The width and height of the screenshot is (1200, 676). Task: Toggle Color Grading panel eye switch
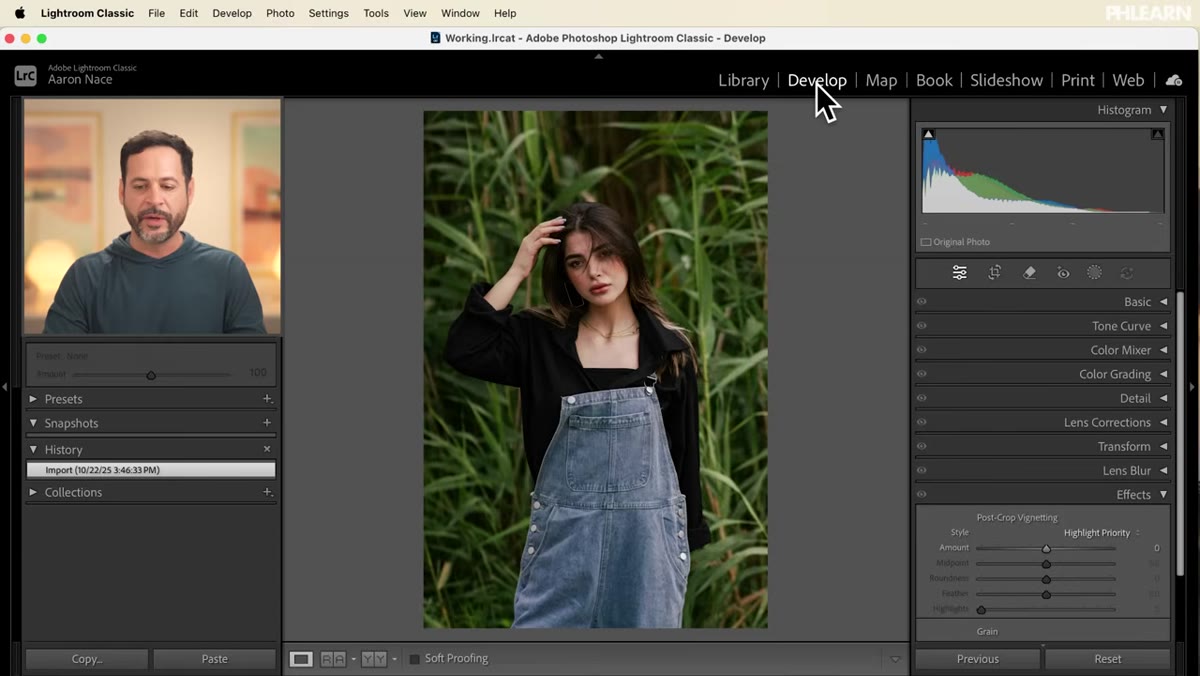tap(922, 374)
